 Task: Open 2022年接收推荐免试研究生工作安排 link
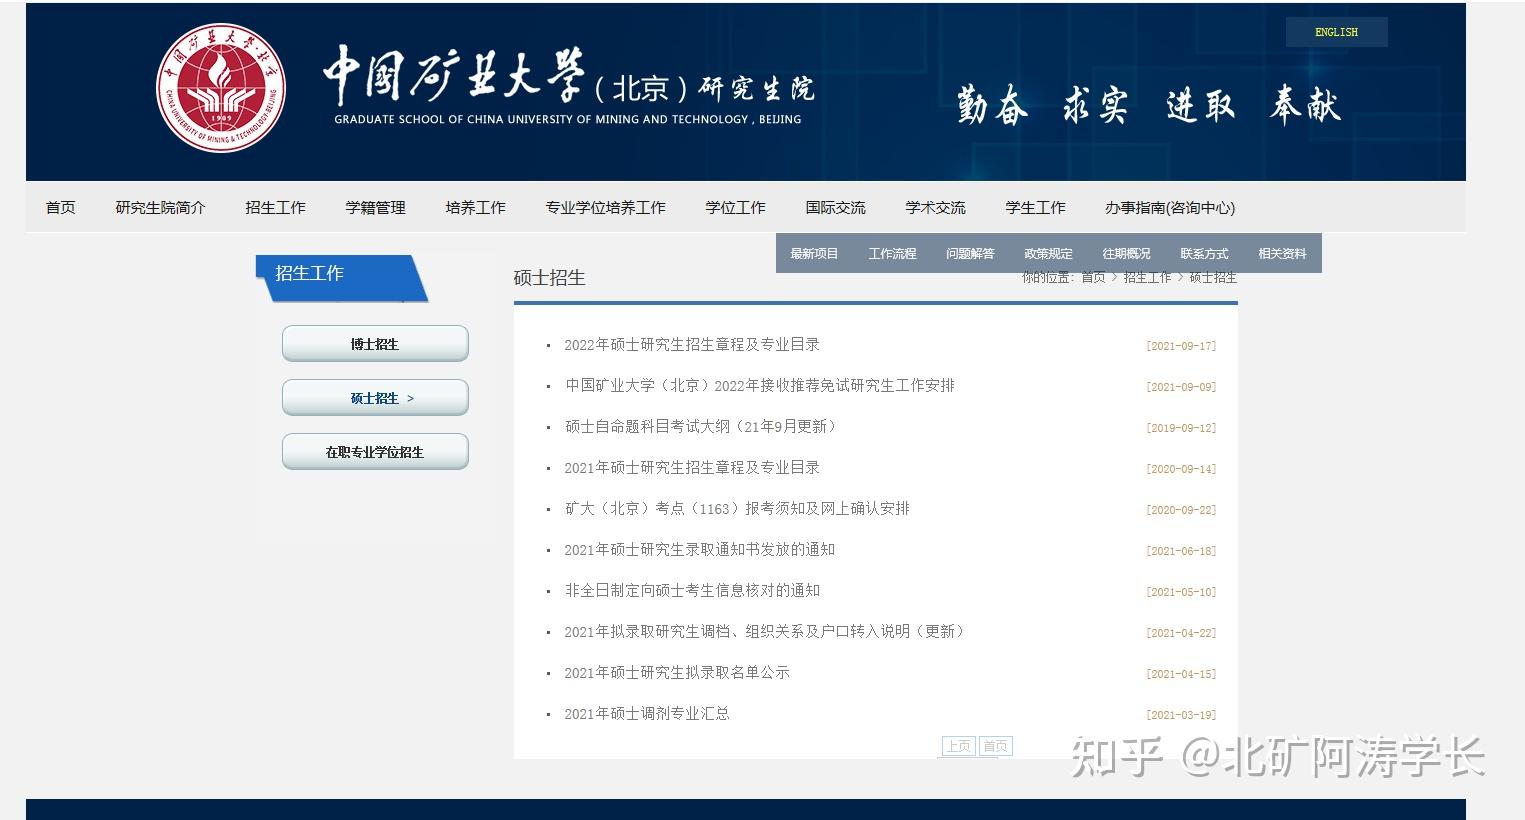[760, 385]
